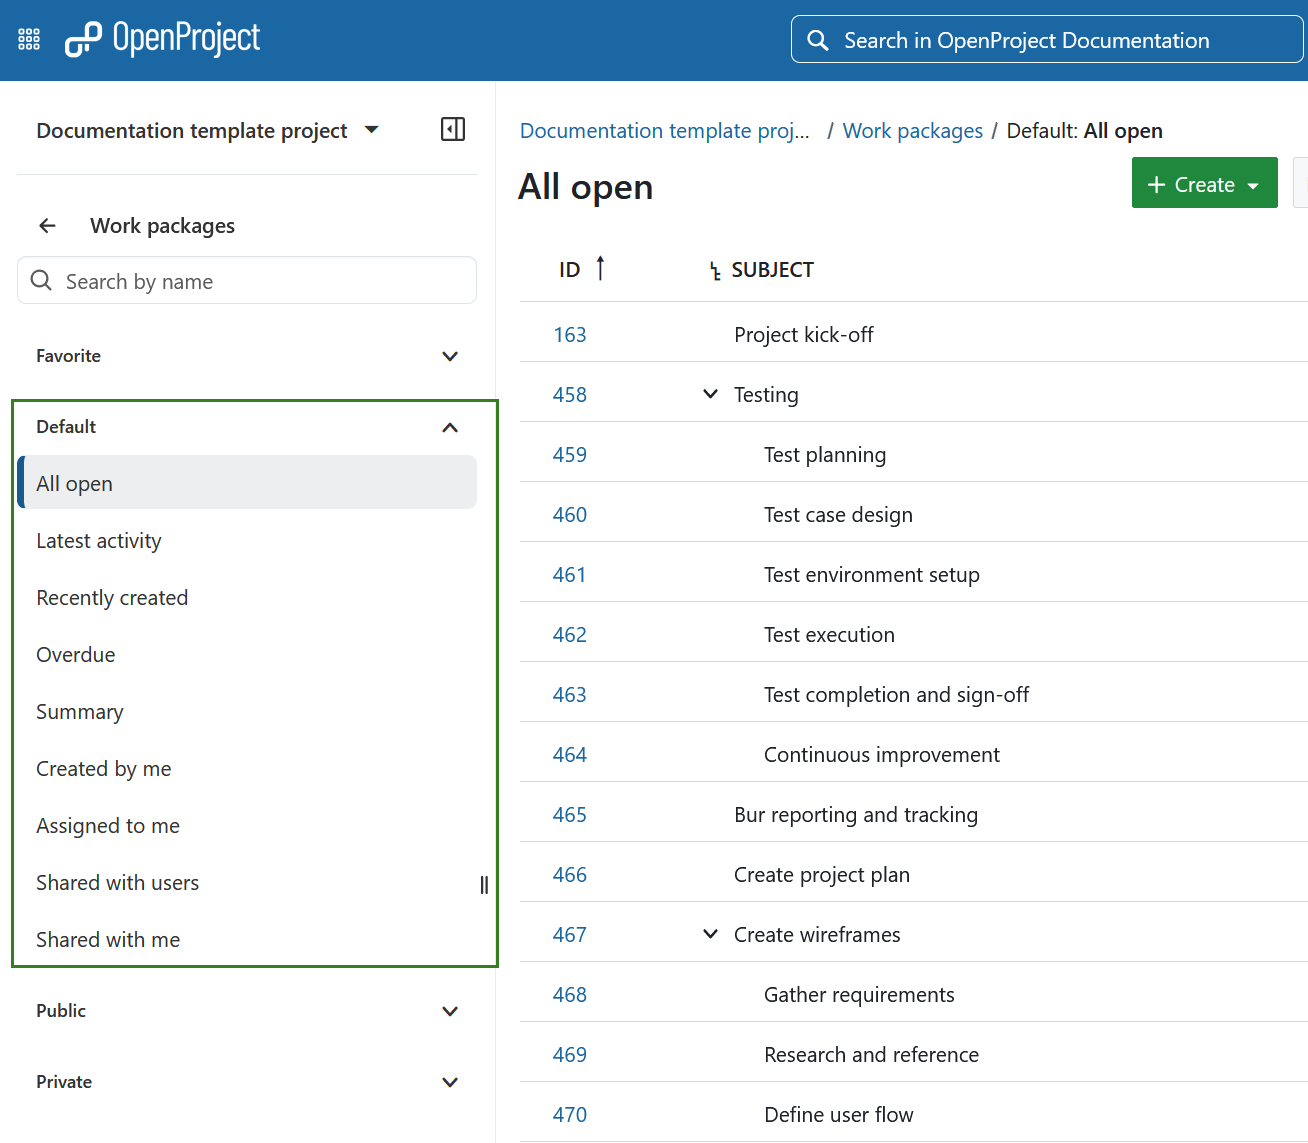Viewport: 1308px width, 1143px height.
Task: Click the OpenProject logo
Action: click(x=162, y=39)
